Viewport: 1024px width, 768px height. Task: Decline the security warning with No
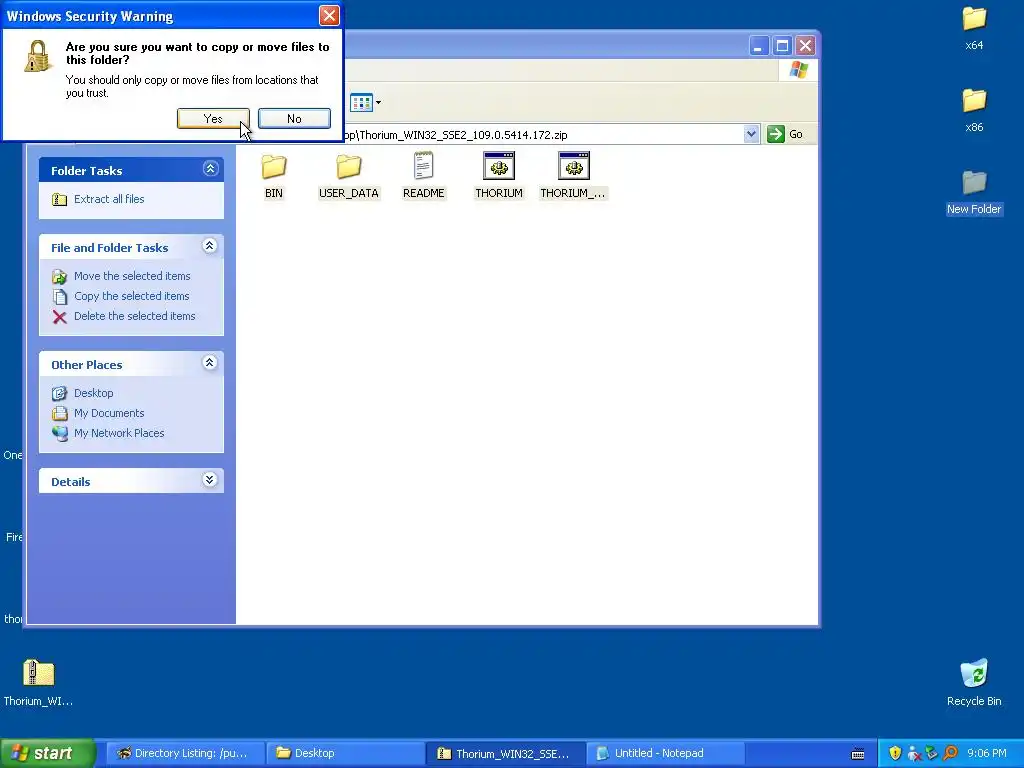294,118
